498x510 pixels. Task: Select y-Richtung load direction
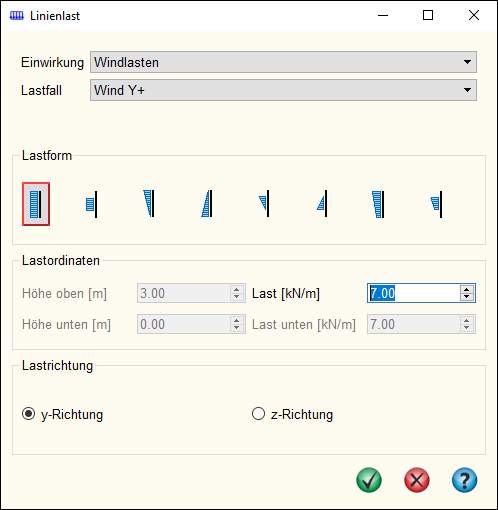pos(62,414)
